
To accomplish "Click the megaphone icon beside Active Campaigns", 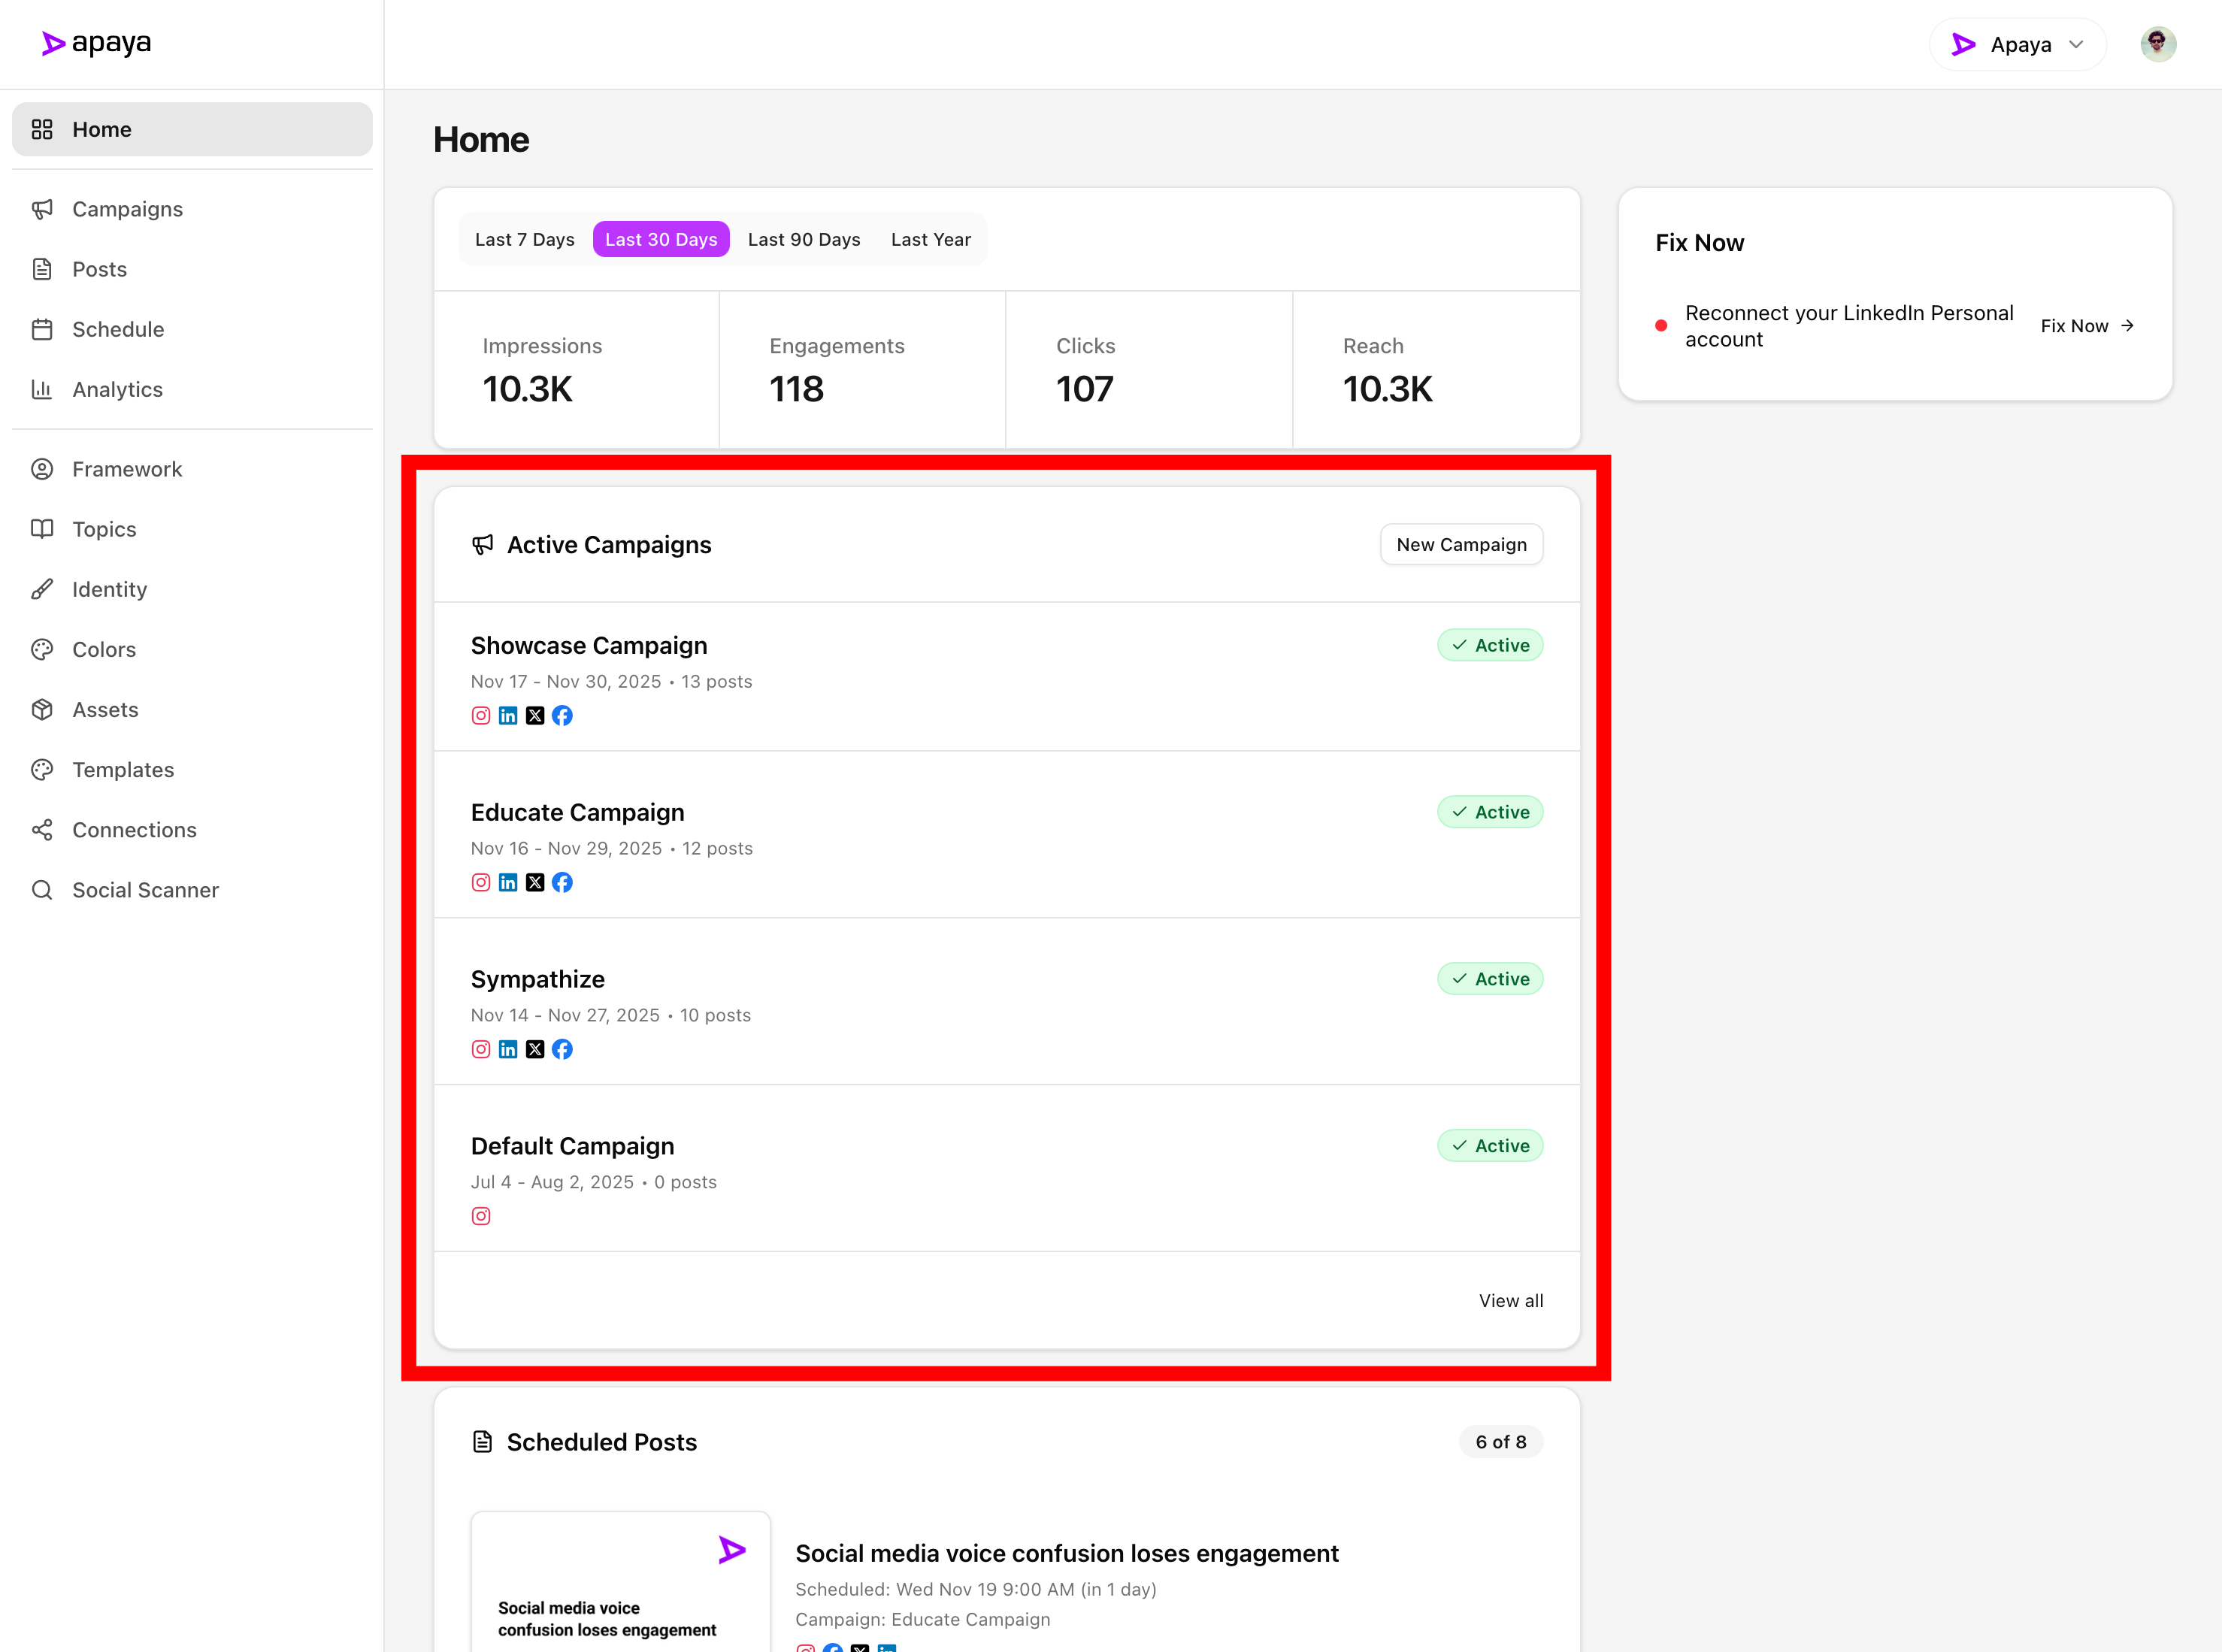I will (483, 545).
